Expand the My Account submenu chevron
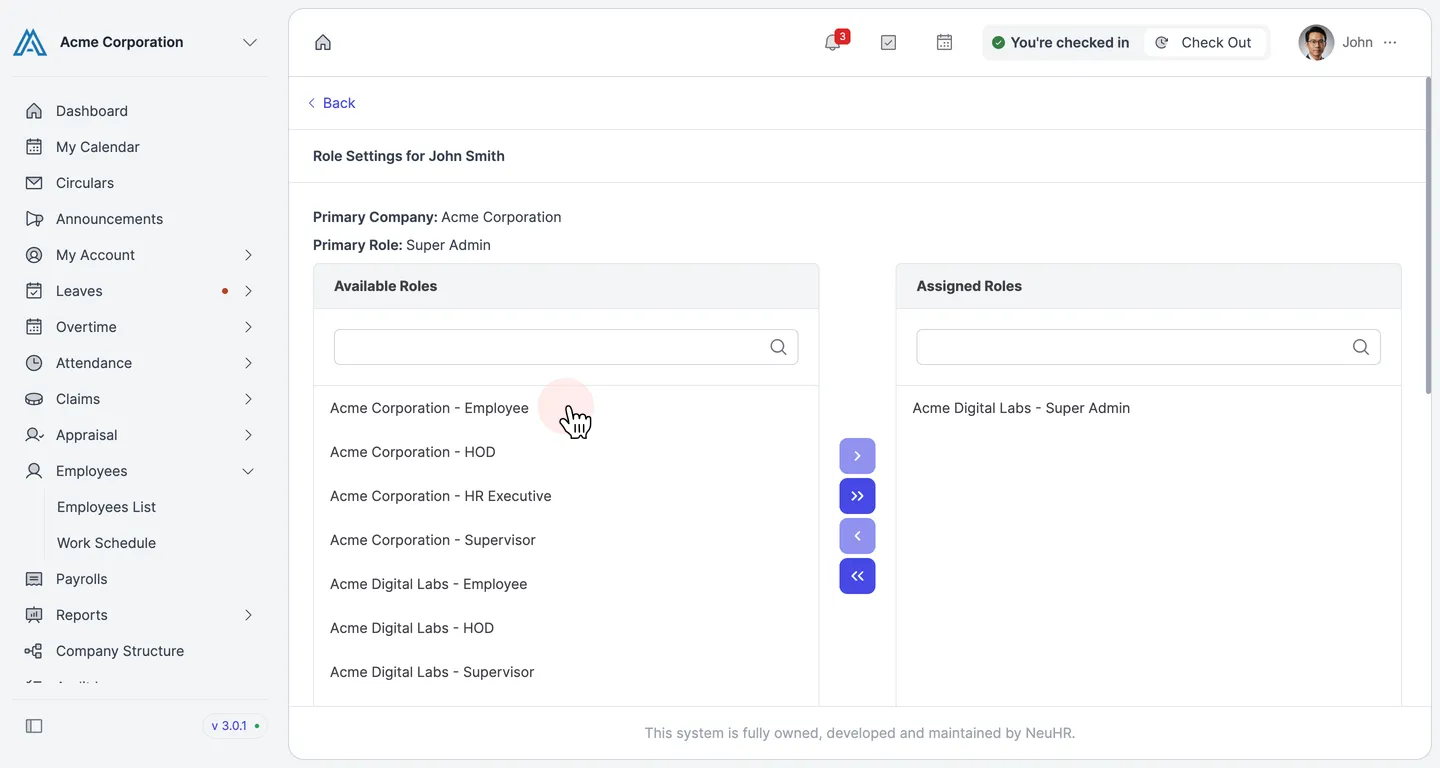Viewport: 1440px width, 768px height. 248,255
